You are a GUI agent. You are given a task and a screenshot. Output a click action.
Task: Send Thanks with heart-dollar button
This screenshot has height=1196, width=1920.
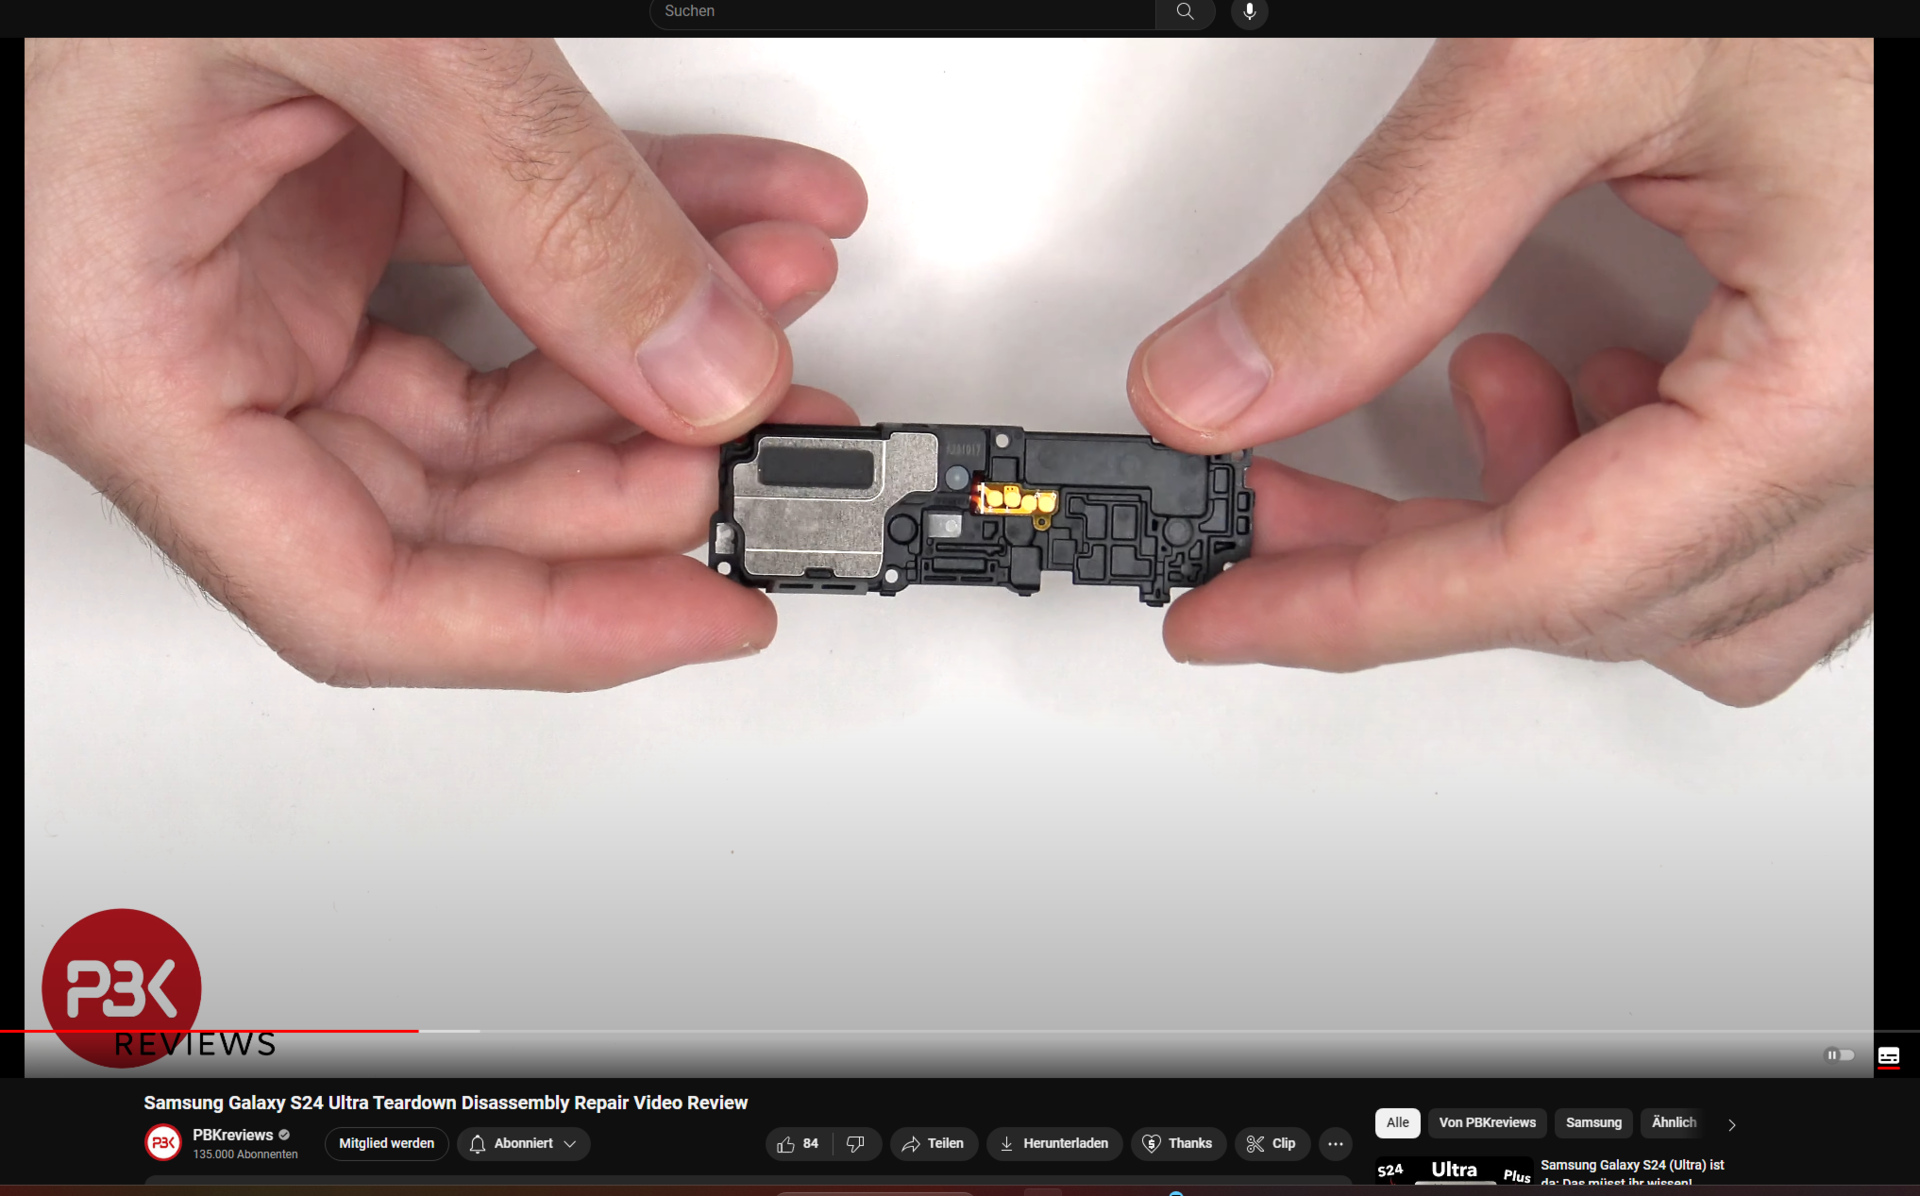[x=1178, y=1143]
